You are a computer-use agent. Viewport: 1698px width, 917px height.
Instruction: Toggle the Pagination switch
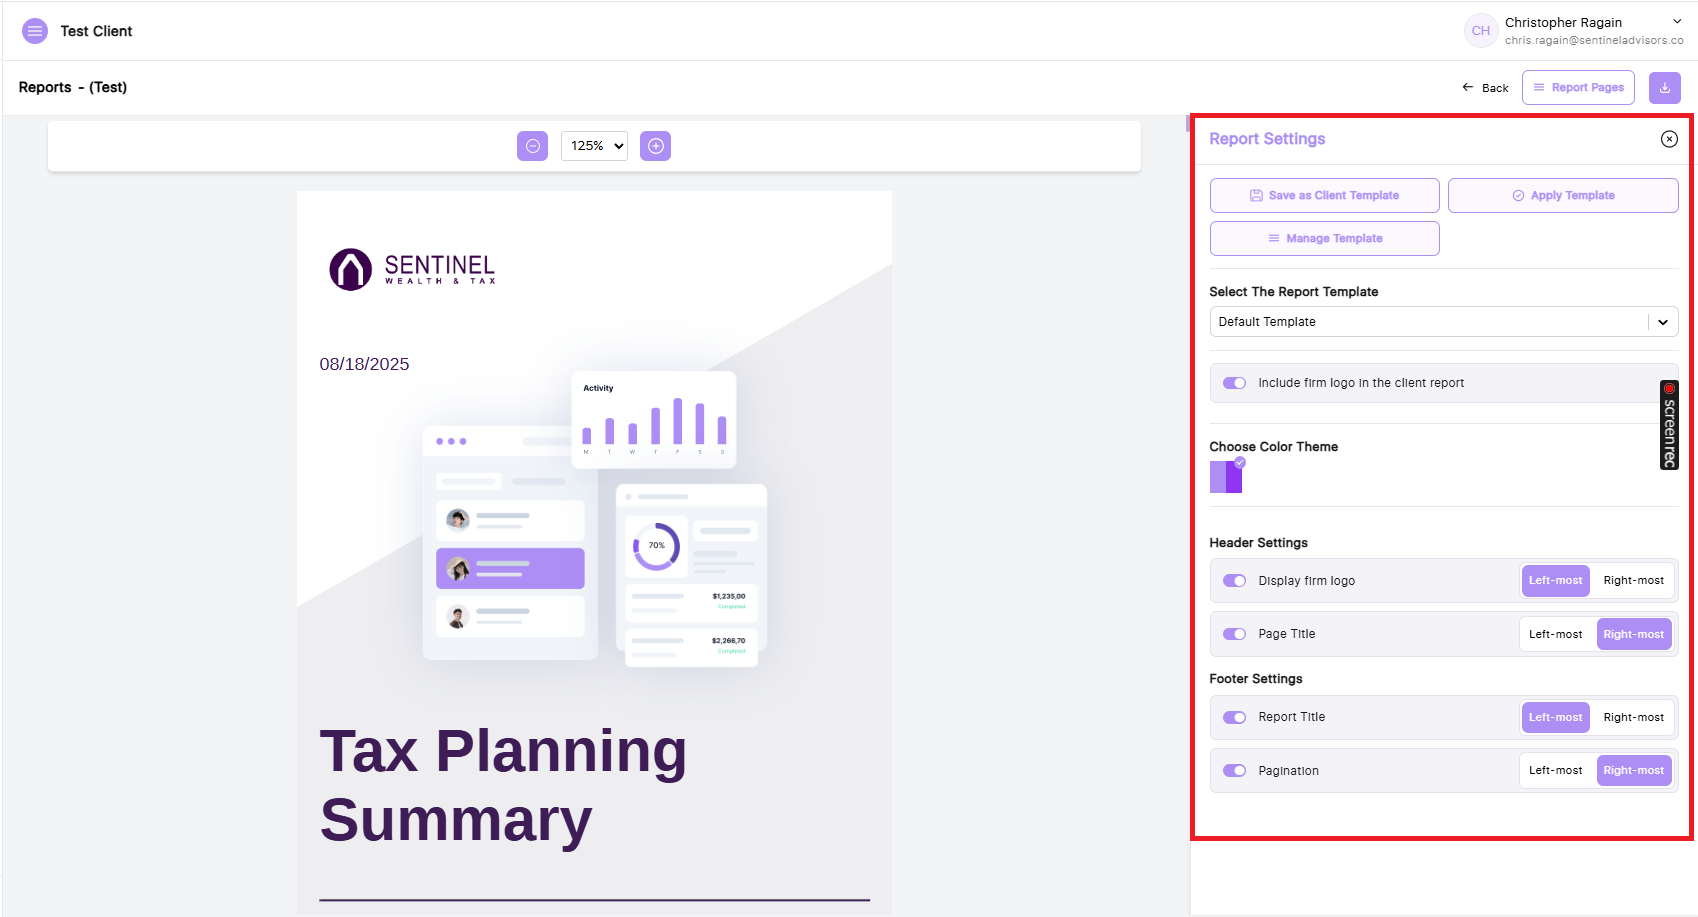pos(1234,771)
